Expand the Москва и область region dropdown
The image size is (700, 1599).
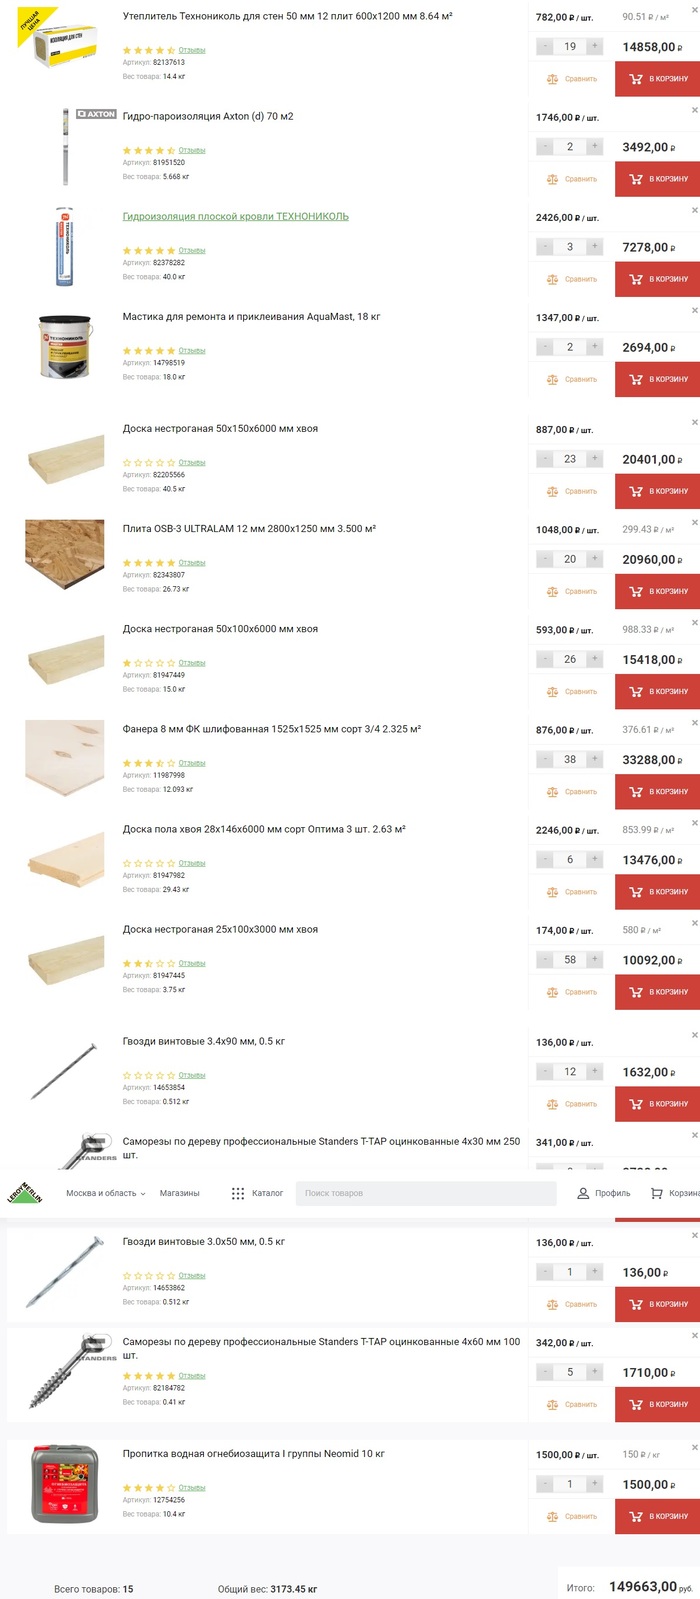tap(105, 1193)
